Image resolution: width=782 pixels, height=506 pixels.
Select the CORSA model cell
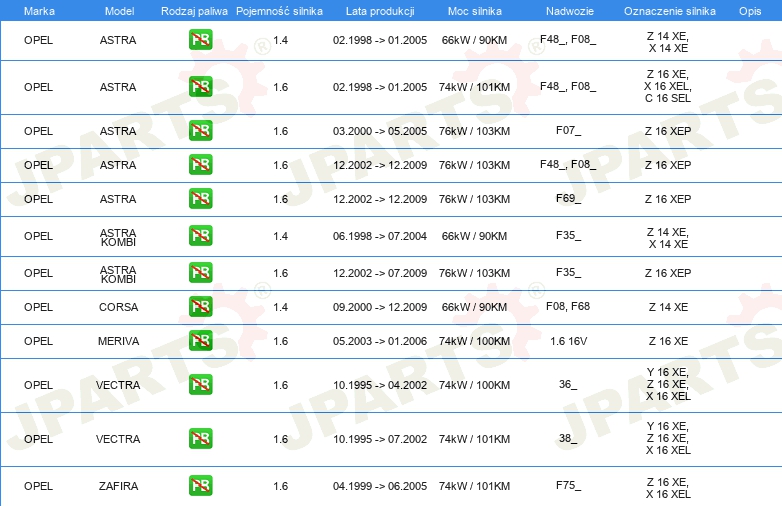(x=118, y=307)
